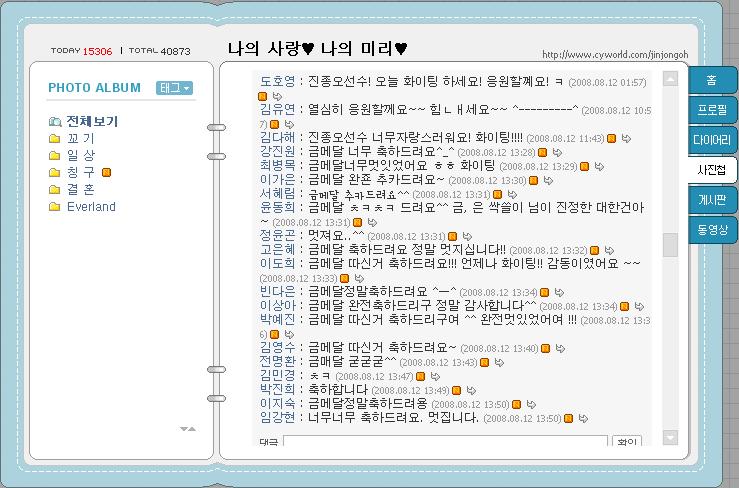Screen dimensions: 739x488
Task: Click the 꼬기 folder icon
Action: coord(55,139)
